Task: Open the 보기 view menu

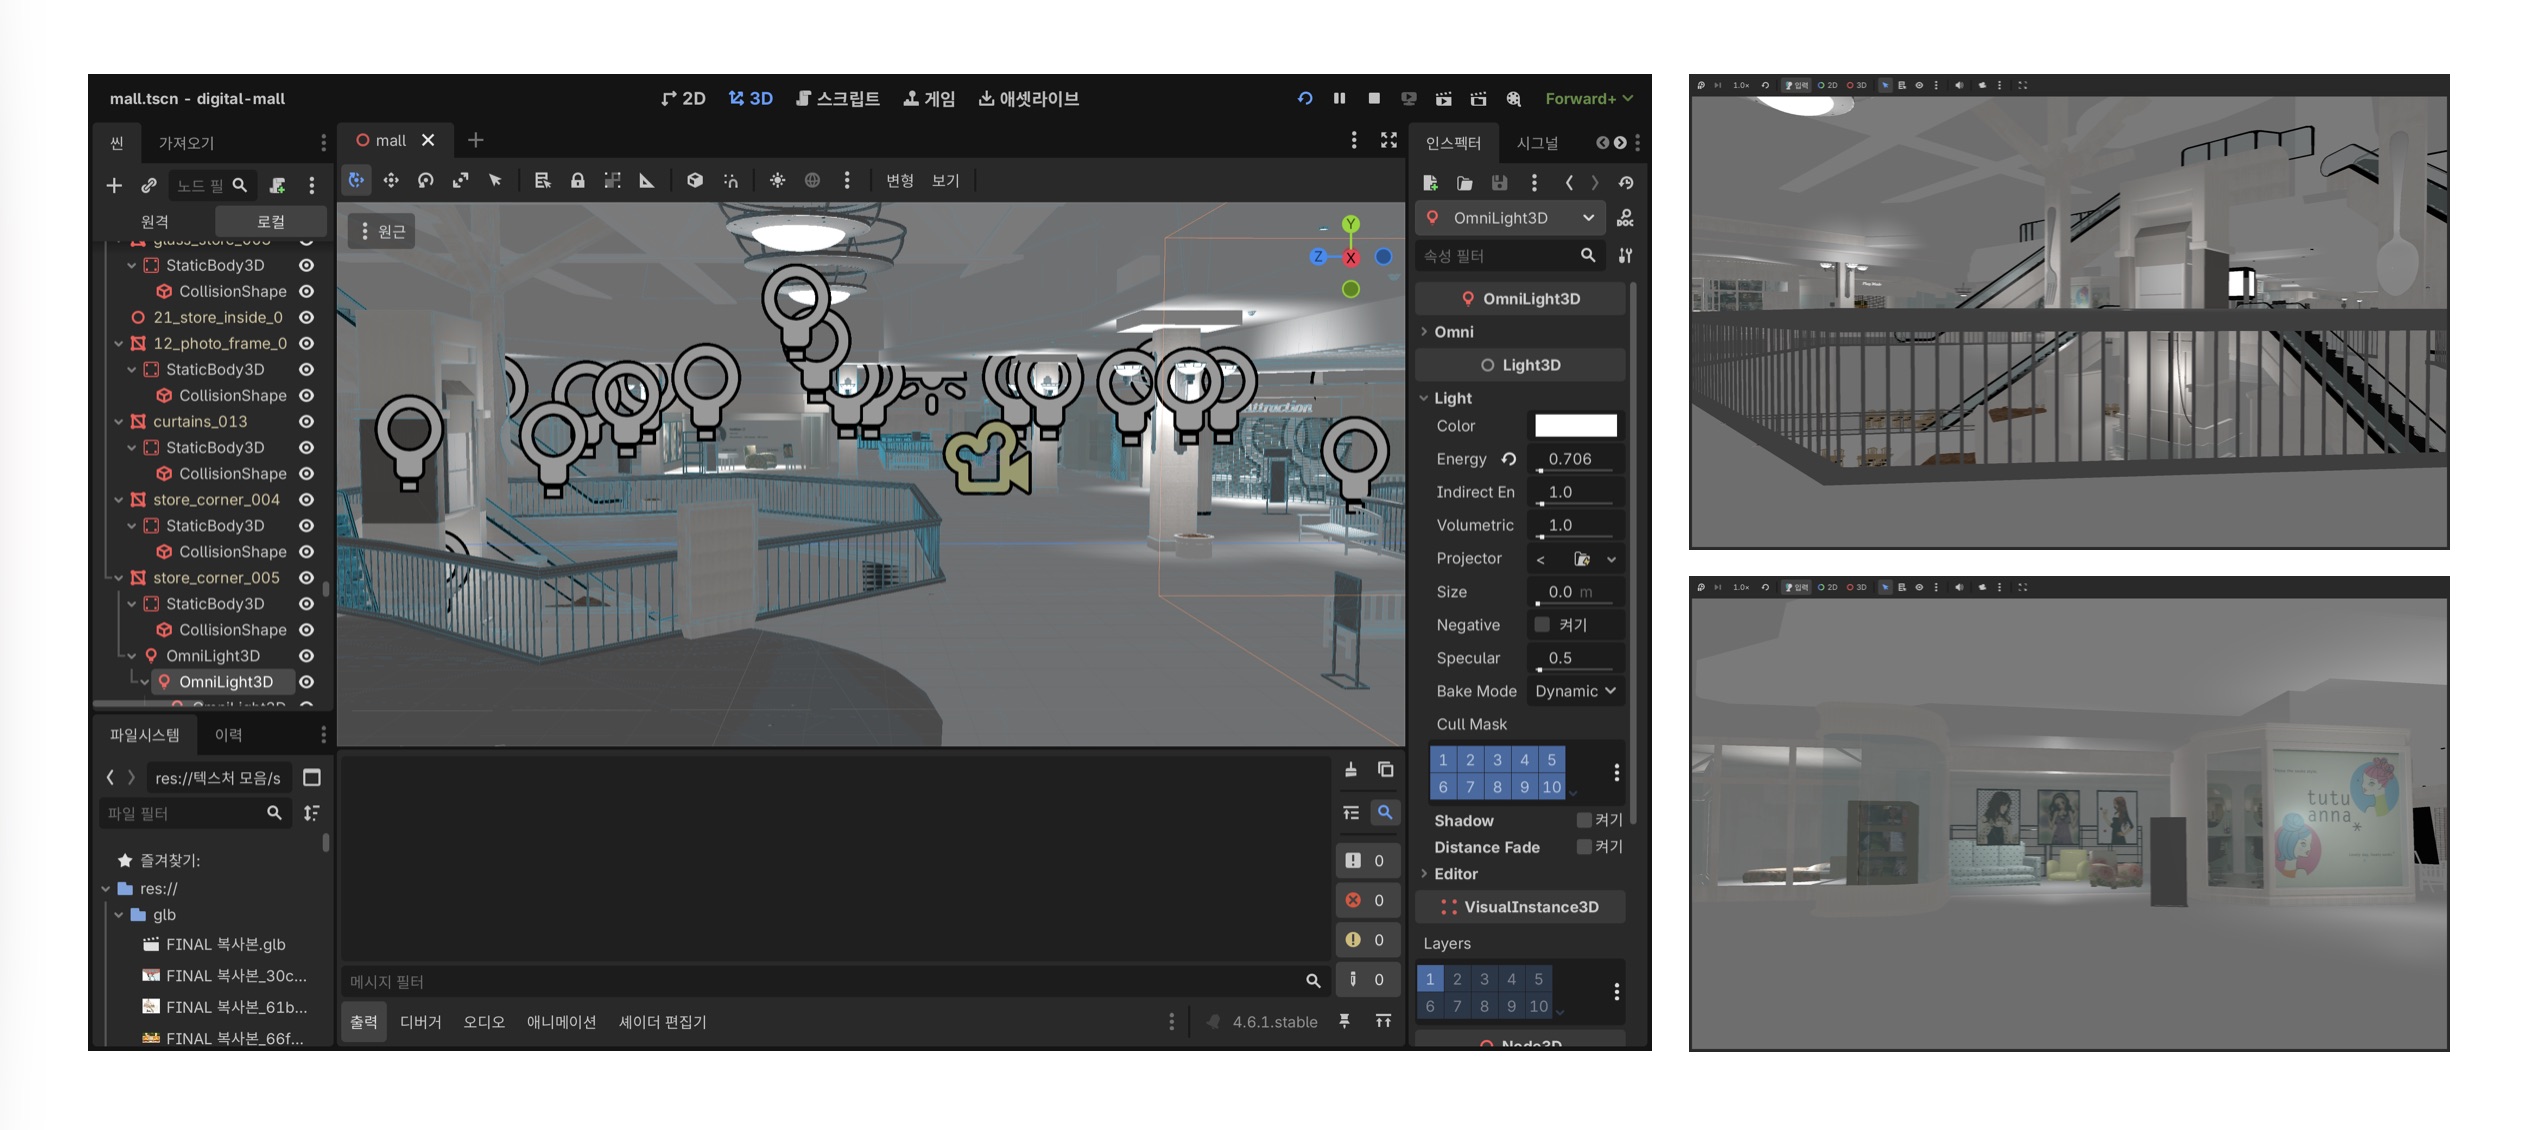Action: tap(946, 180)
